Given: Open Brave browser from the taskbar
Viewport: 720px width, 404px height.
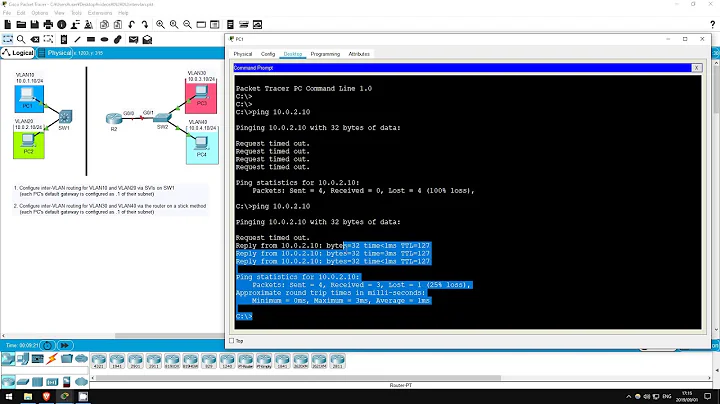Looking at the screenshot, I should [x=46, y=396].
